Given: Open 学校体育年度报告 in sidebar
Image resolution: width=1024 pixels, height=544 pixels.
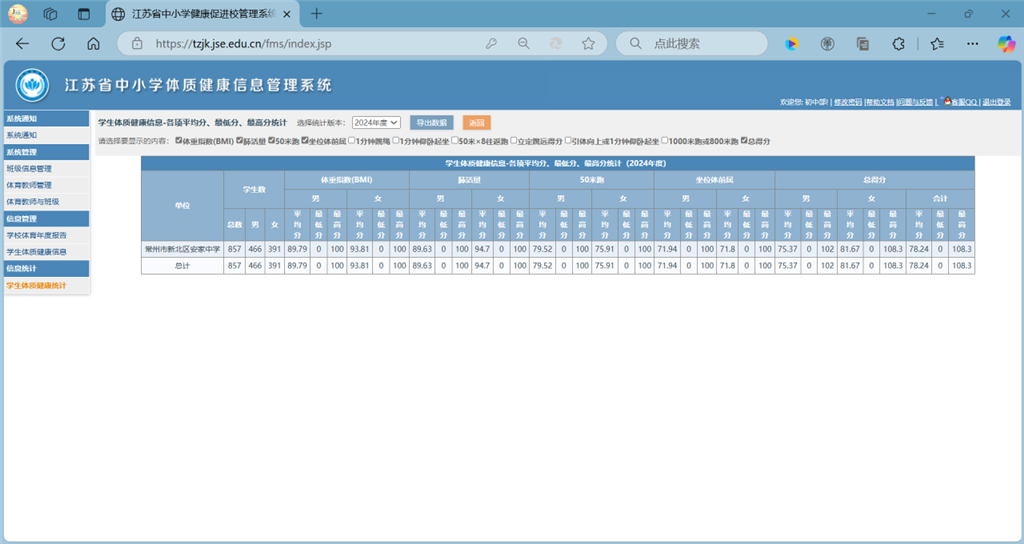Looking at the screenshot, I should coord(47,235).
